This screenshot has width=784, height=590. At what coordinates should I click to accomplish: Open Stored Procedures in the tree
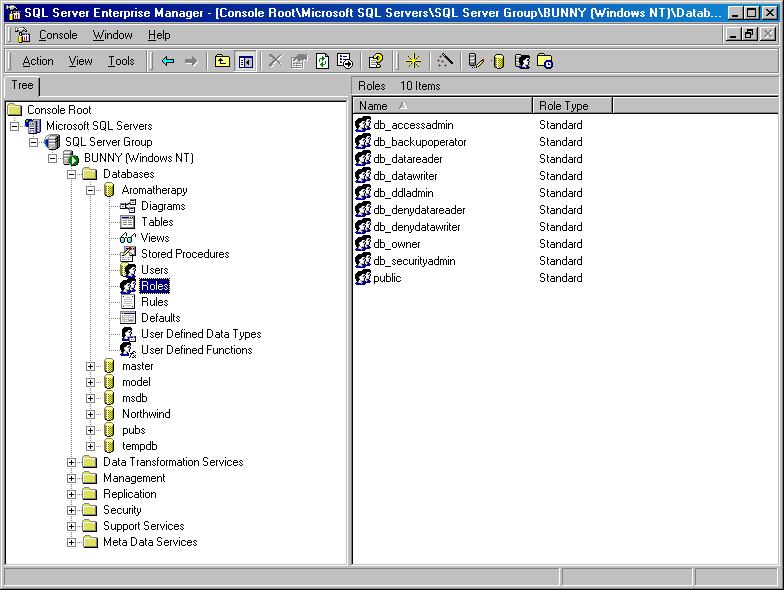[x=185, y=254]
